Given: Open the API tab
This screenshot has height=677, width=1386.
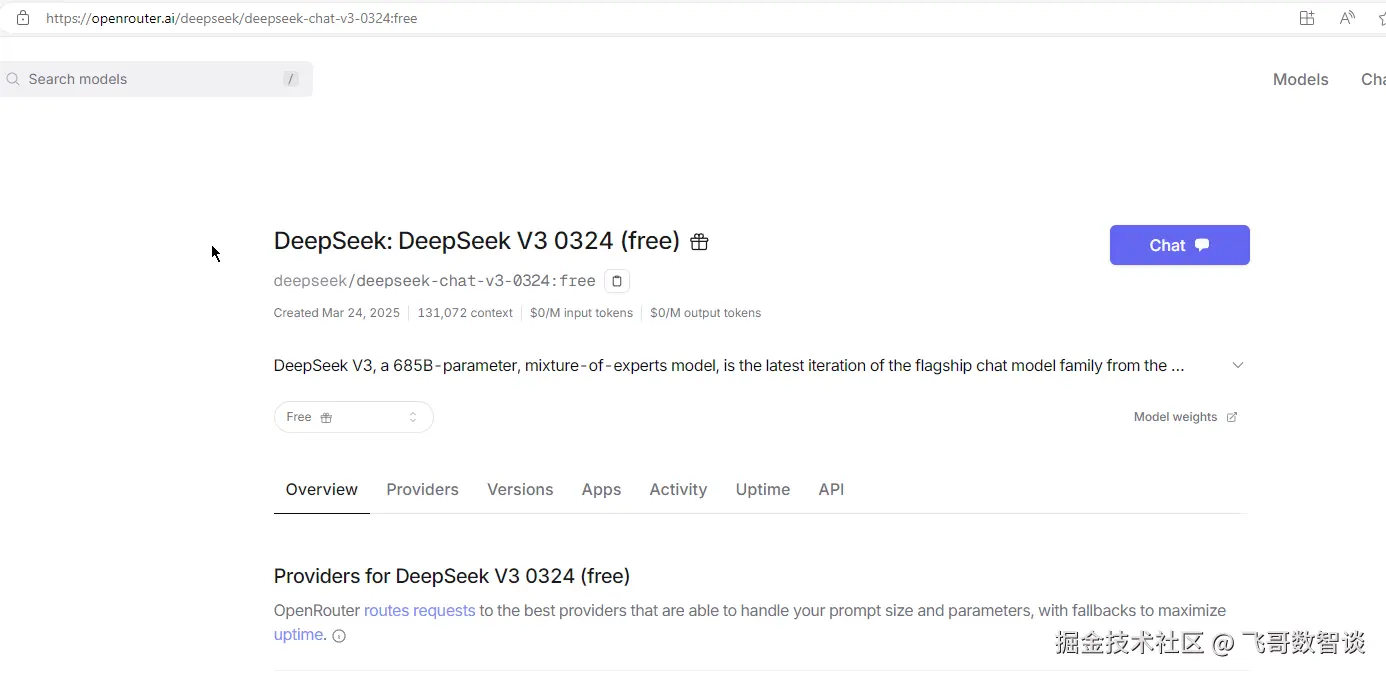Looking at the screenshot, I should 831,489.
